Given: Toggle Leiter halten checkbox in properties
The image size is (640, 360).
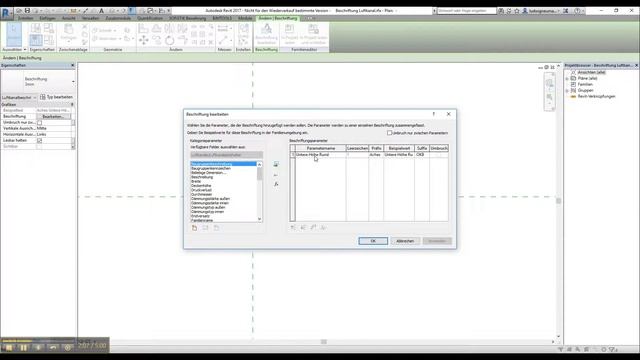Looking at the screenshot, I should click(40, 140).
